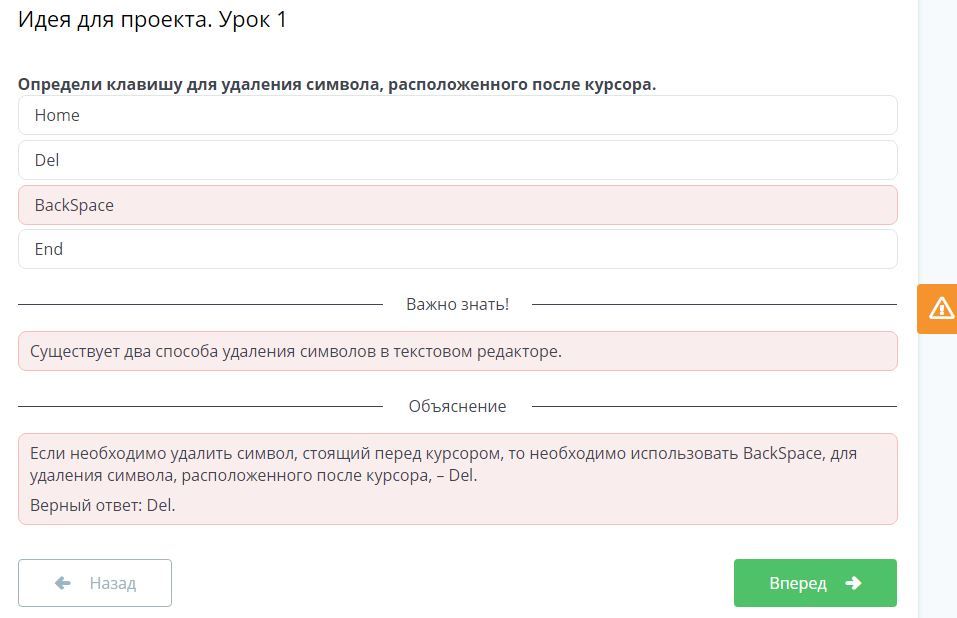
Task: Click the horizontal line right of Объяснение
Action: pos(714,407)
